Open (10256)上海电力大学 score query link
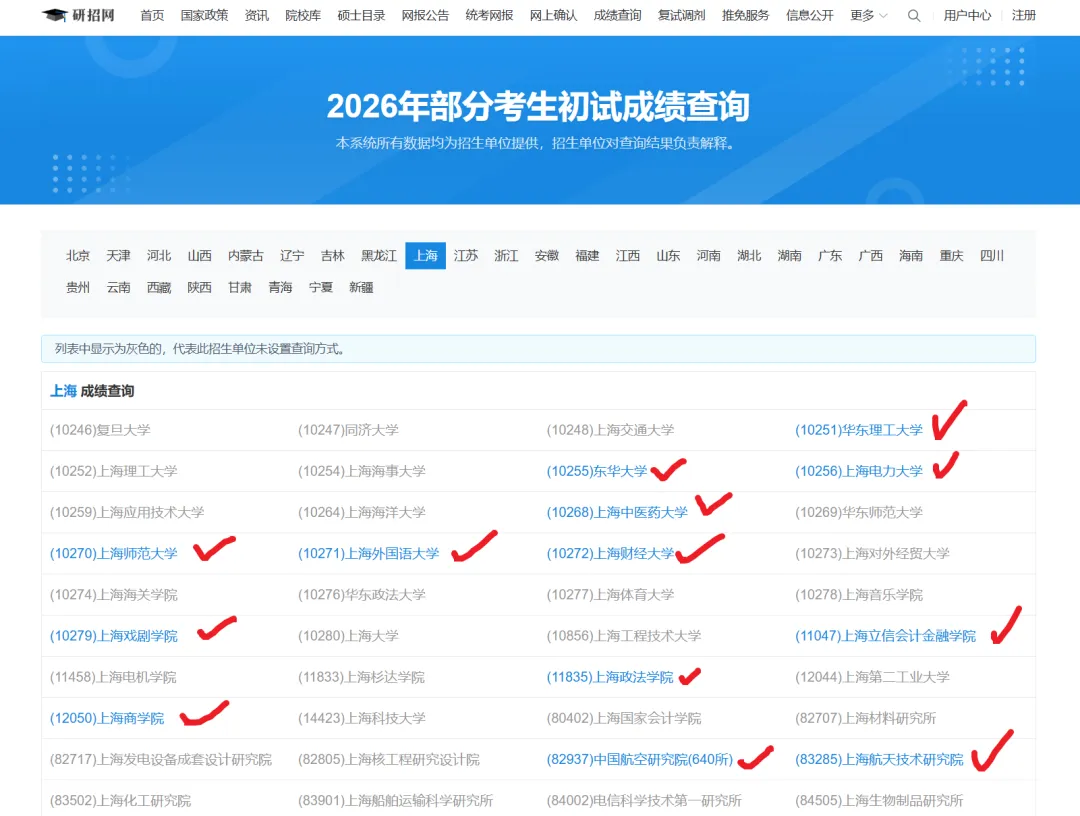The height and width of the screenshot is (816, 1080). click(859, 471)
